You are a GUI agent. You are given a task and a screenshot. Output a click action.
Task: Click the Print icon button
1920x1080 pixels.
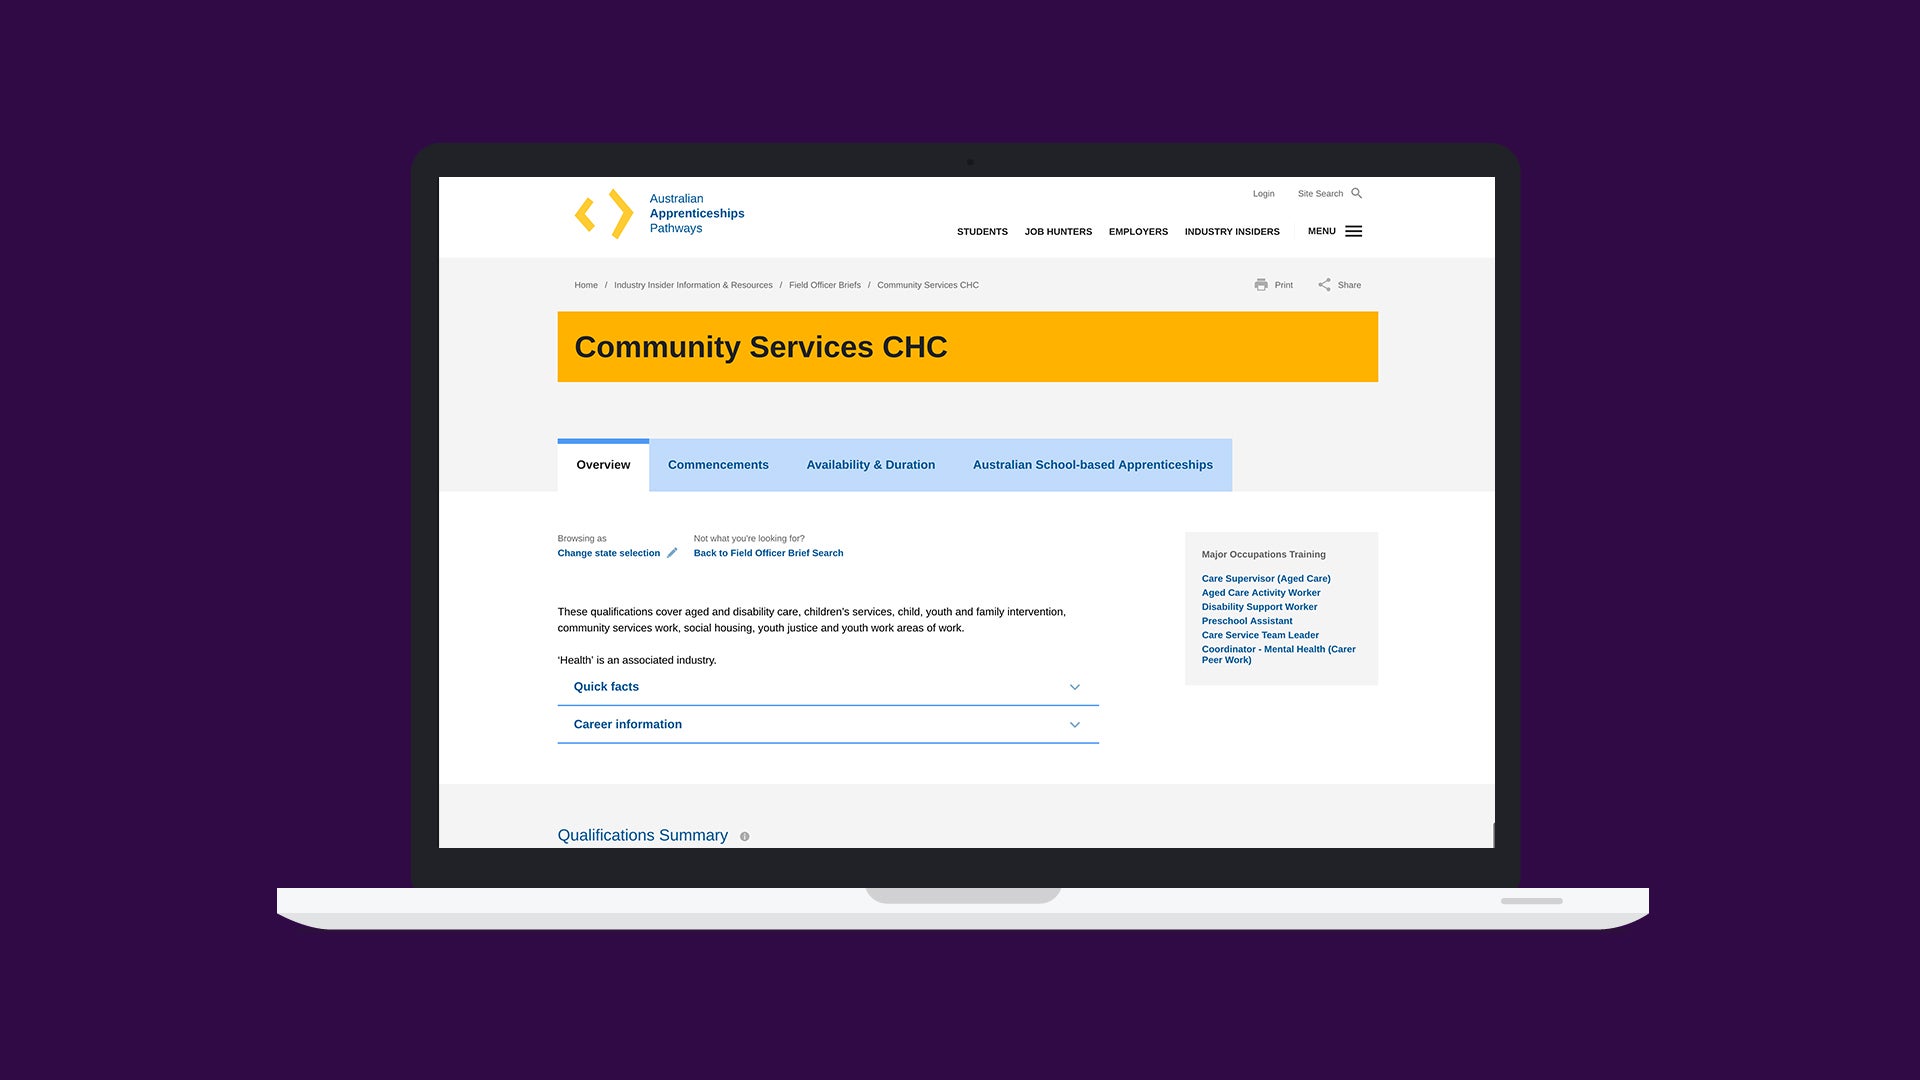tap(1261, 284)
